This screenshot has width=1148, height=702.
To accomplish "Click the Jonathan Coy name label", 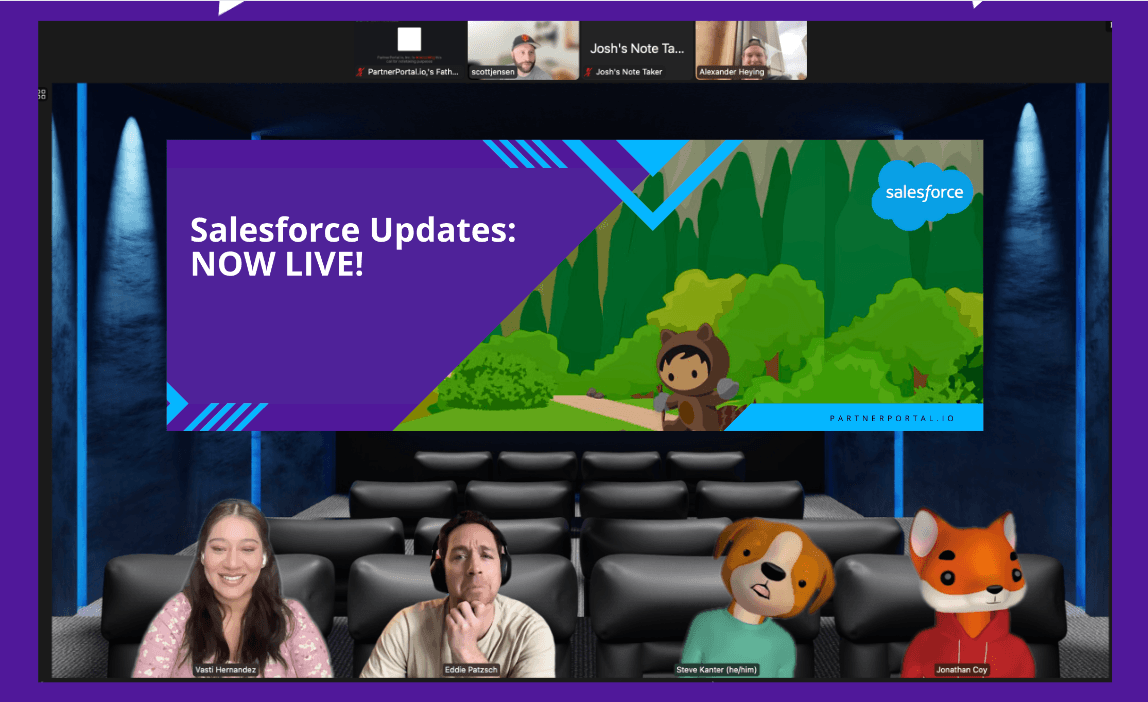I will pyautogui.click(x=961, y=670).
